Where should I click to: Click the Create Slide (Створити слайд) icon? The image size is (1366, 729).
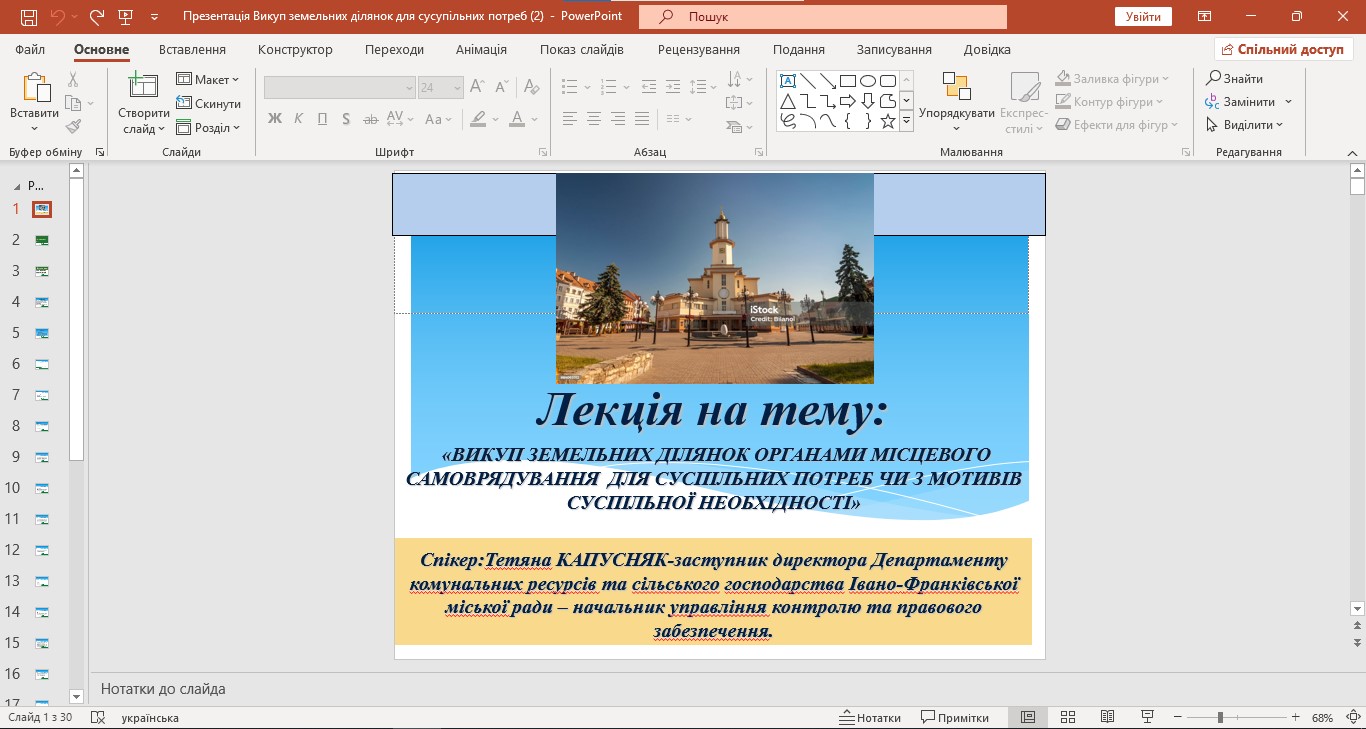tap(143, 88)
